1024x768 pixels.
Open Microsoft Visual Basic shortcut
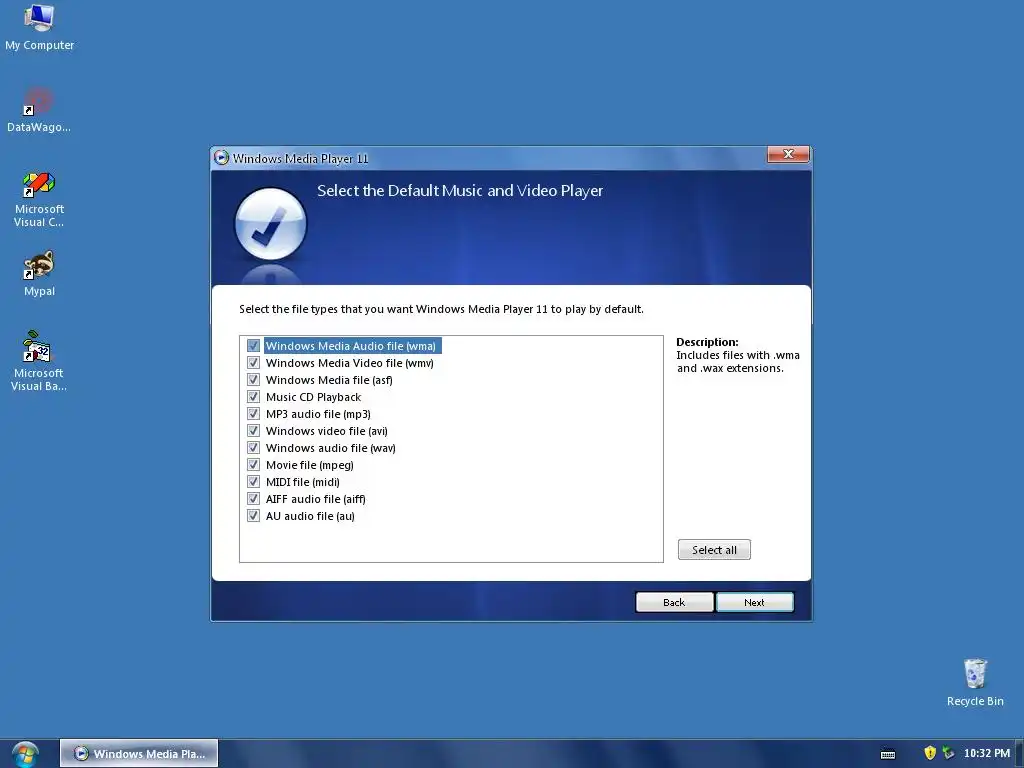click(39, 361)
